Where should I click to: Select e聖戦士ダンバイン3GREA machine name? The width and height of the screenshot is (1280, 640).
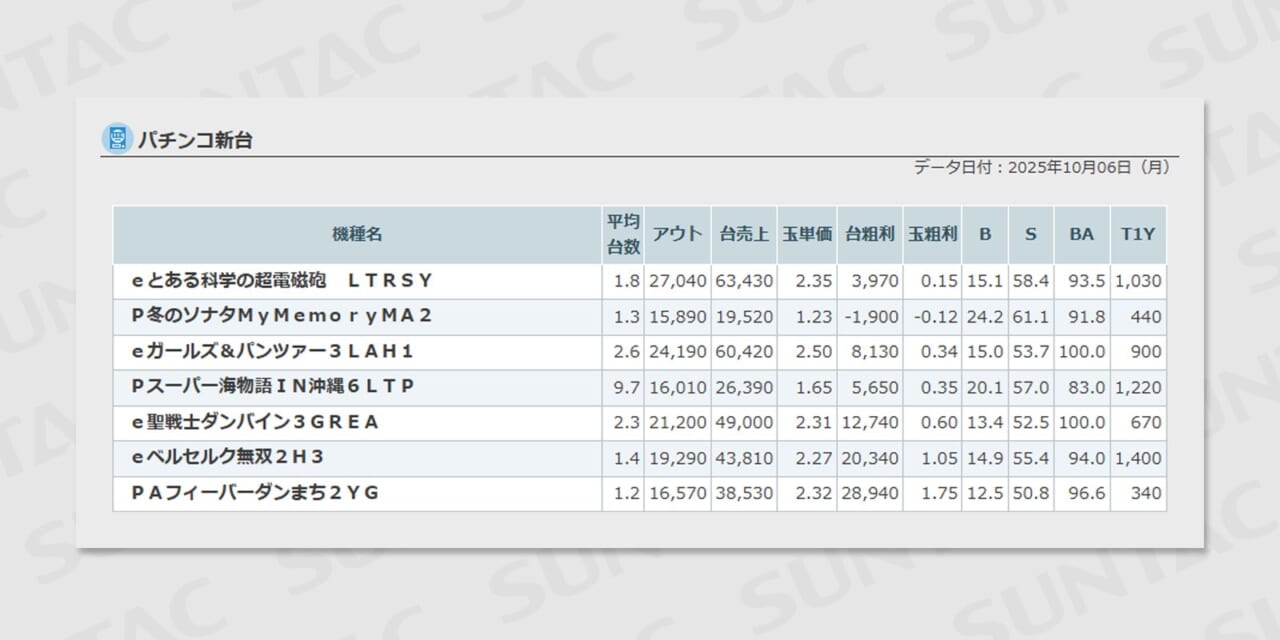[x=255, y=422]
